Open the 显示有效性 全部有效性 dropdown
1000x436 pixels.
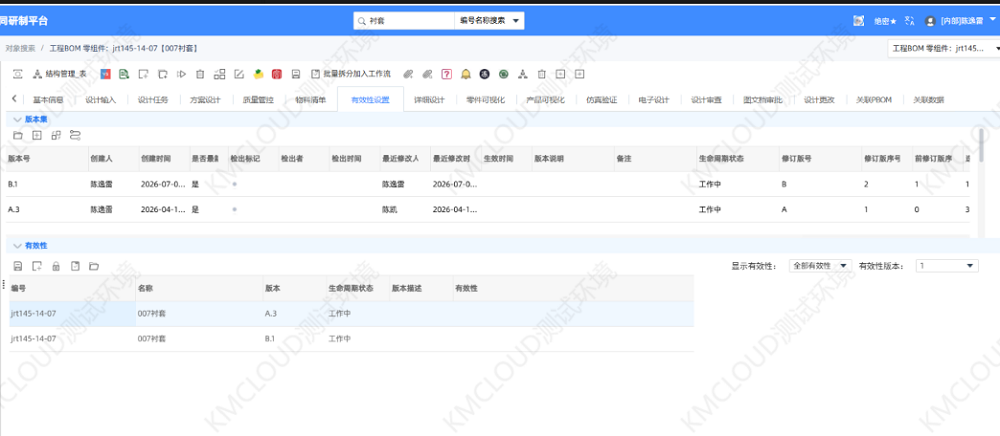820,266
